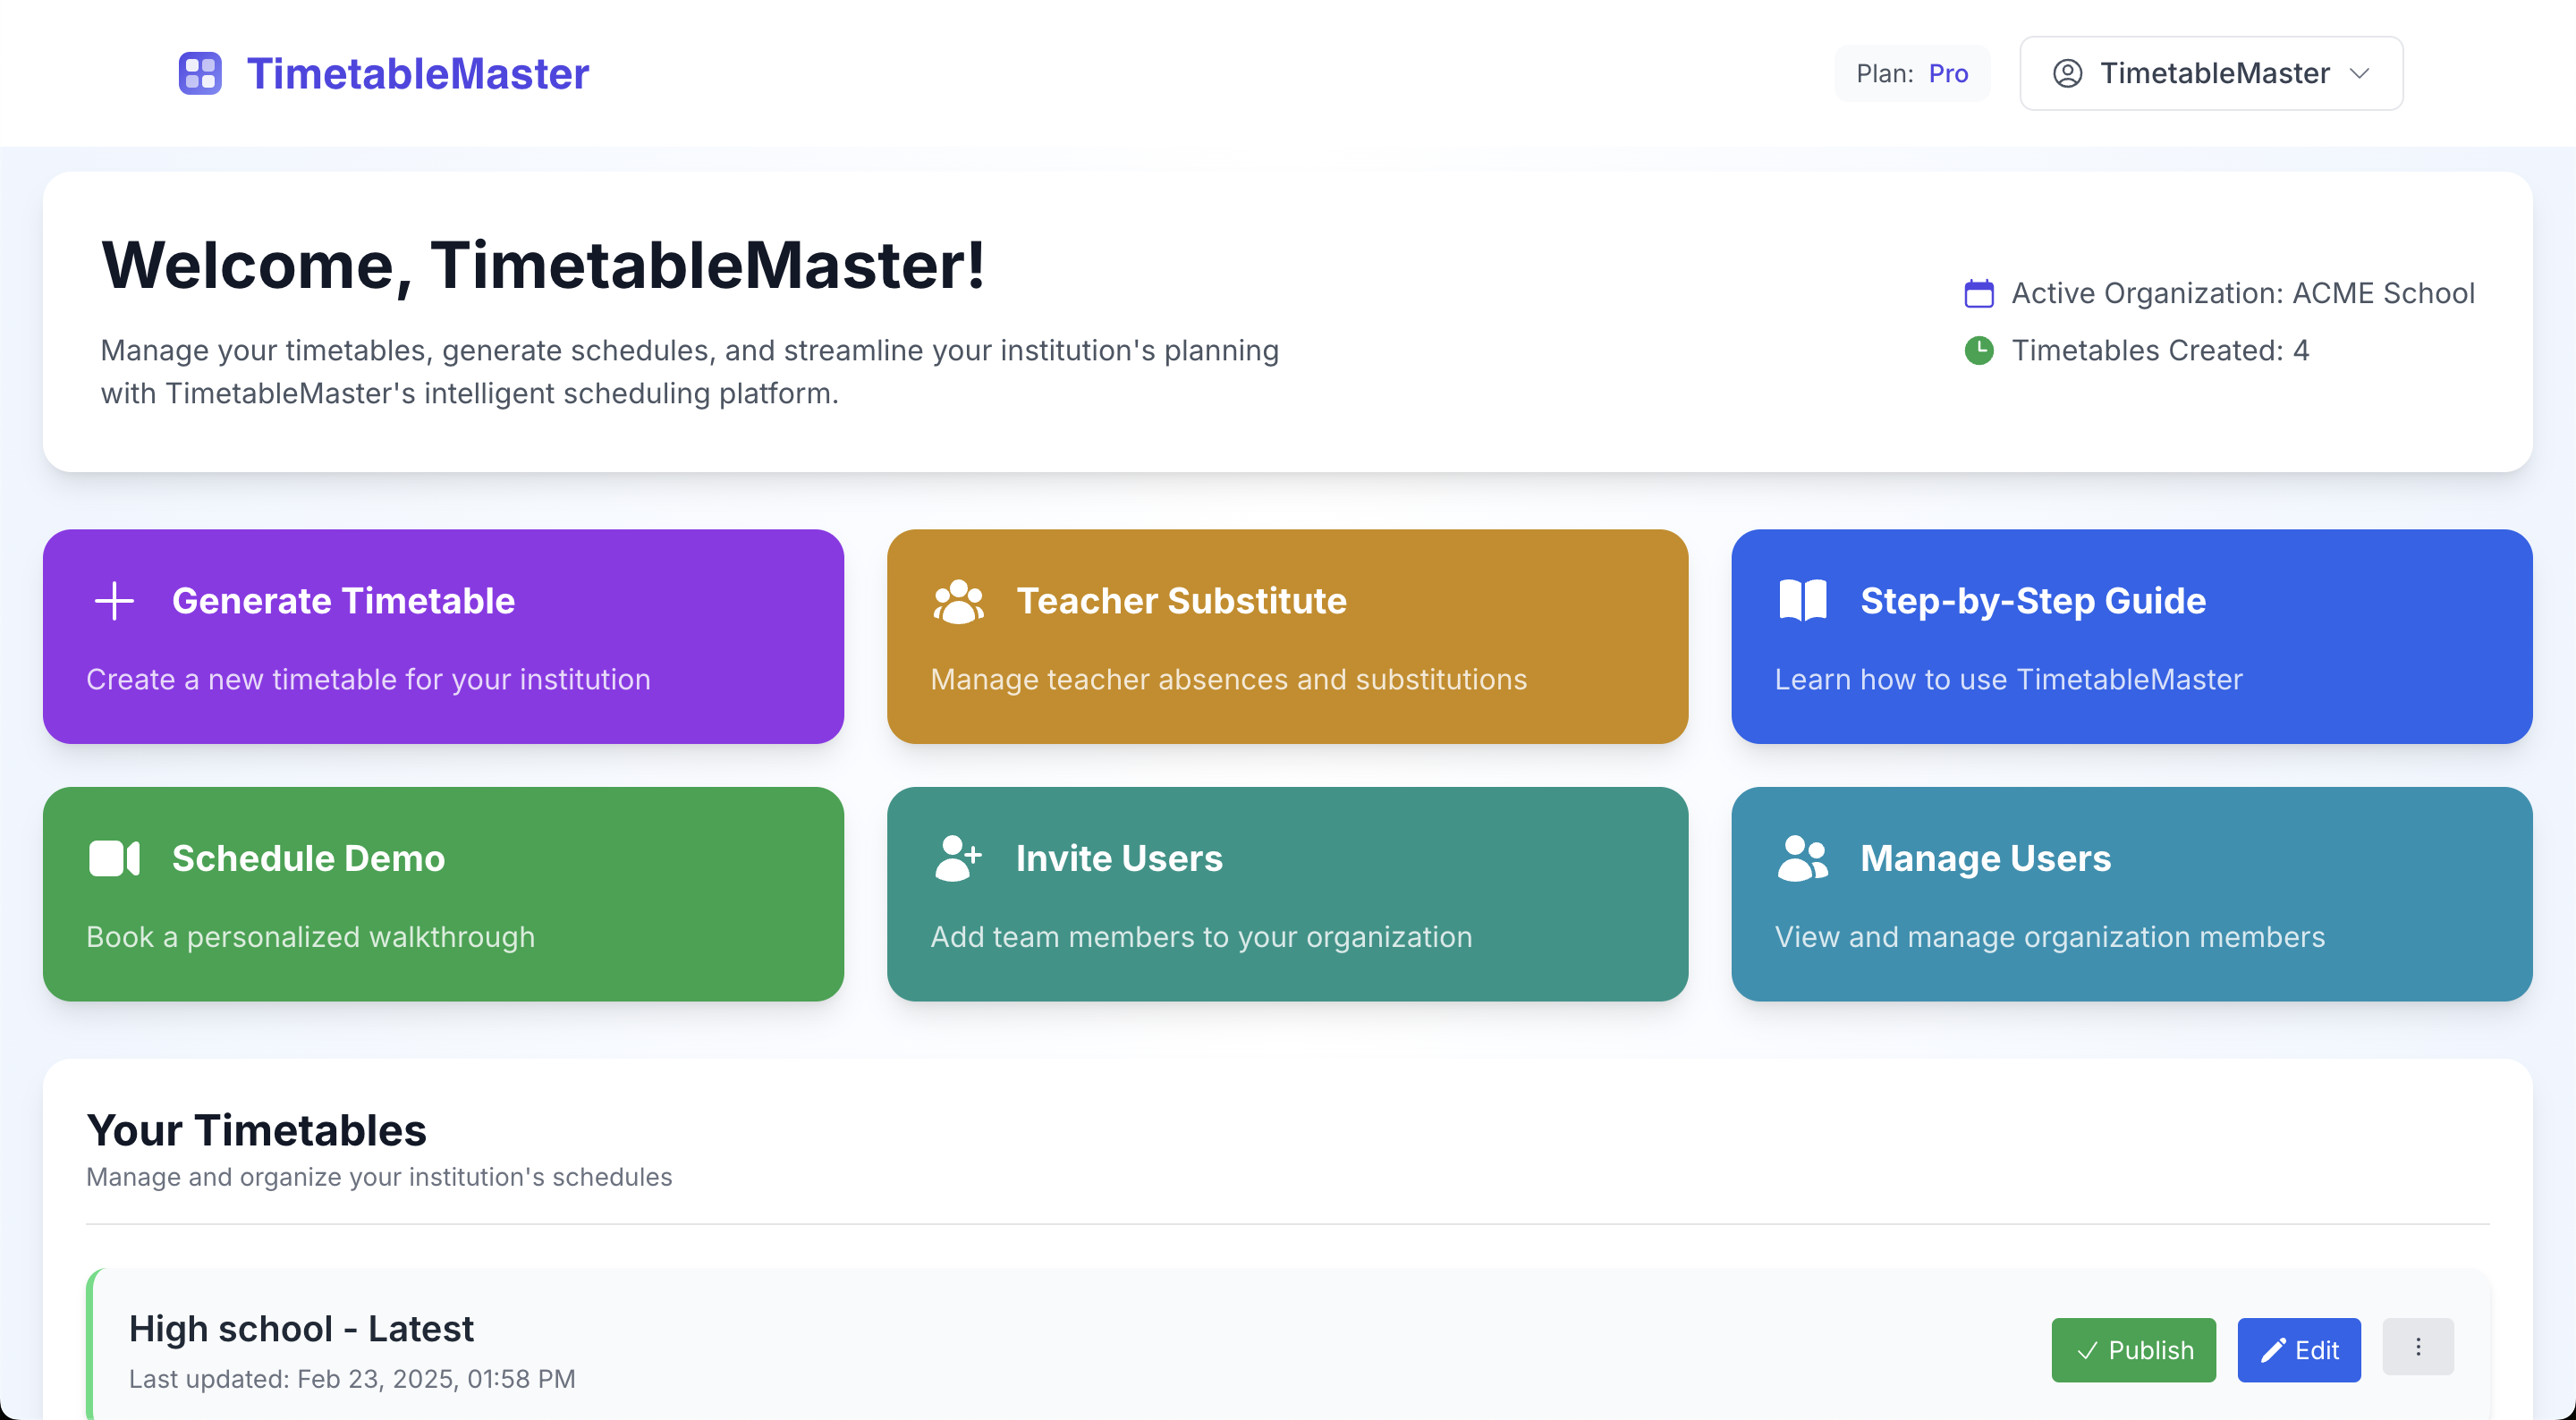Click the calendar icon beside Active Organization
This screenshot has width=2576, height=1420.
click(x=1978, y=293)
